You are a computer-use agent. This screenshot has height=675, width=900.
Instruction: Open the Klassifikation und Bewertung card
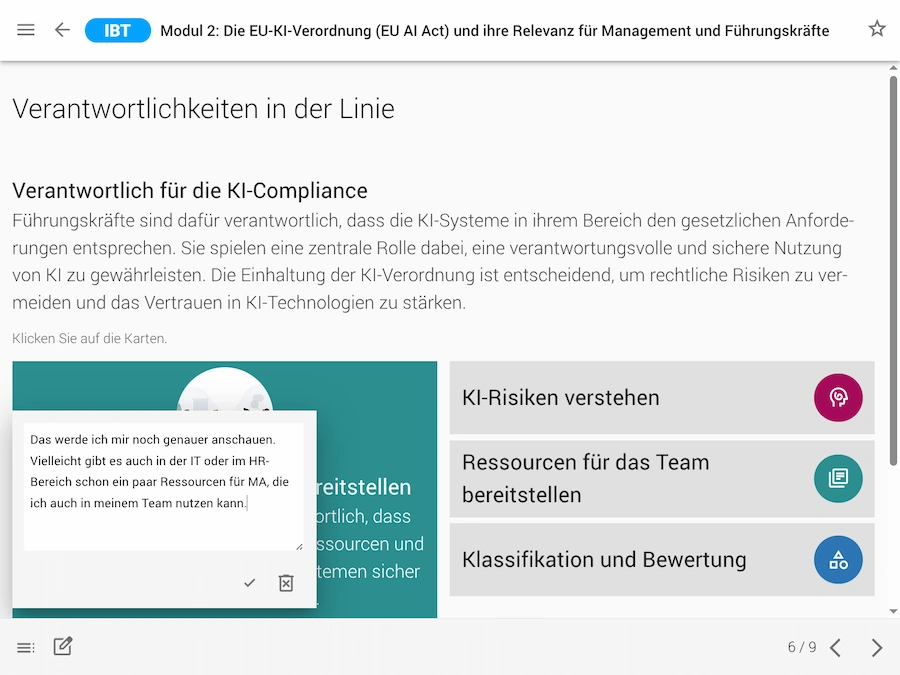click(x=662, y=560)
